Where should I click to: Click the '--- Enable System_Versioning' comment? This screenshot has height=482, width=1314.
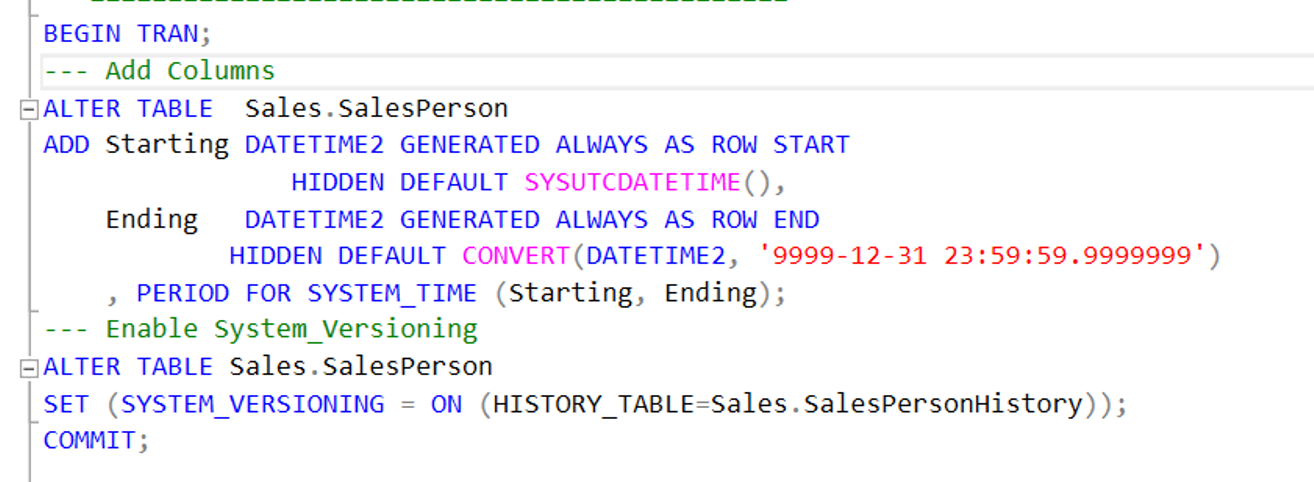click(260, 329)
